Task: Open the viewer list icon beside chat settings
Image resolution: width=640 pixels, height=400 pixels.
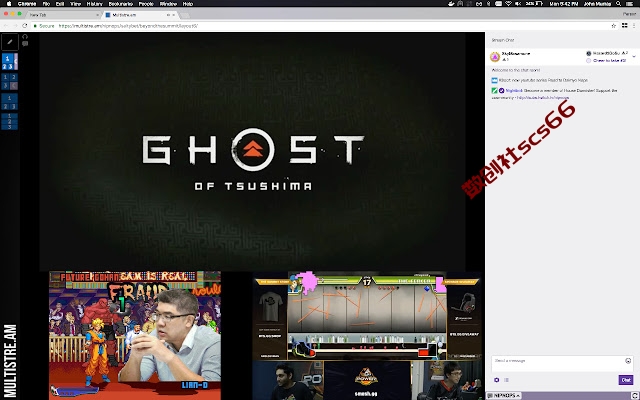Action: [x=507, y=380]
